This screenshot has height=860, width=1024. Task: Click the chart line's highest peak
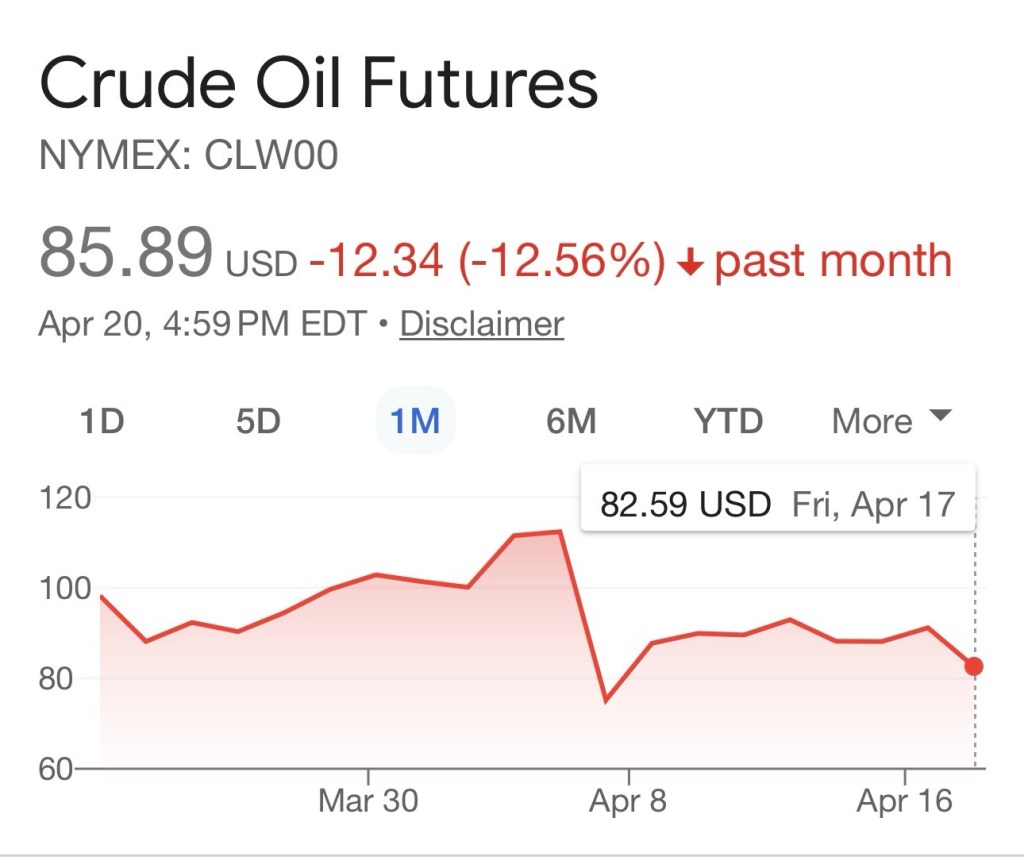click(x=560, y=531)
